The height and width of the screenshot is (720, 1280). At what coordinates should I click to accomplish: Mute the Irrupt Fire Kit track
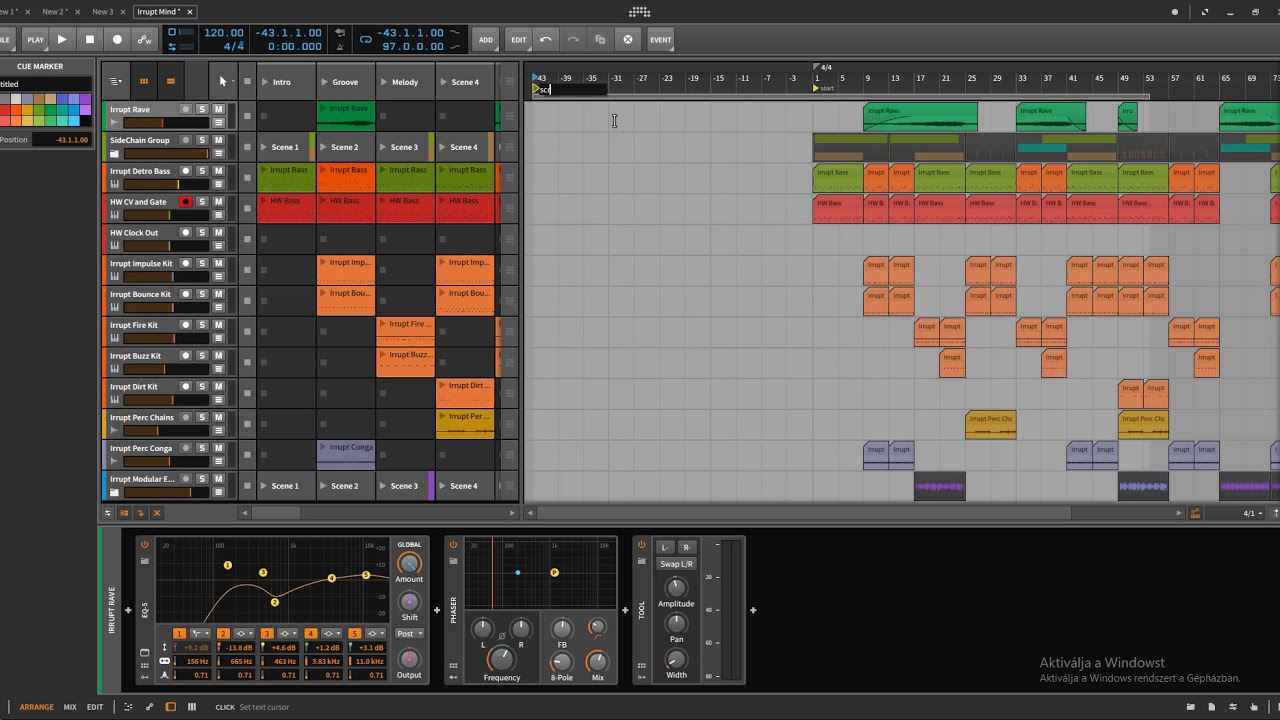click(218, 325)
